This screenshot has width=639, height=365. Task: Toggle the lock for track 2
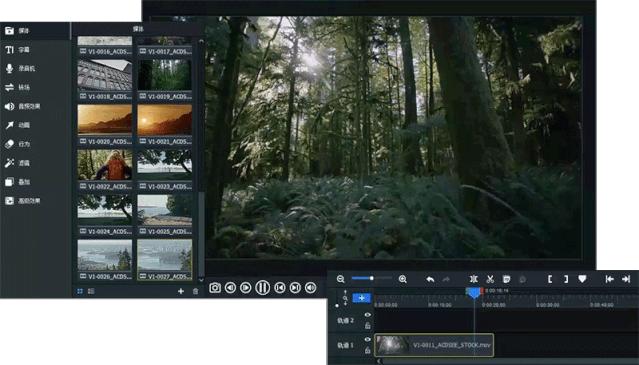tap(368, 325)
